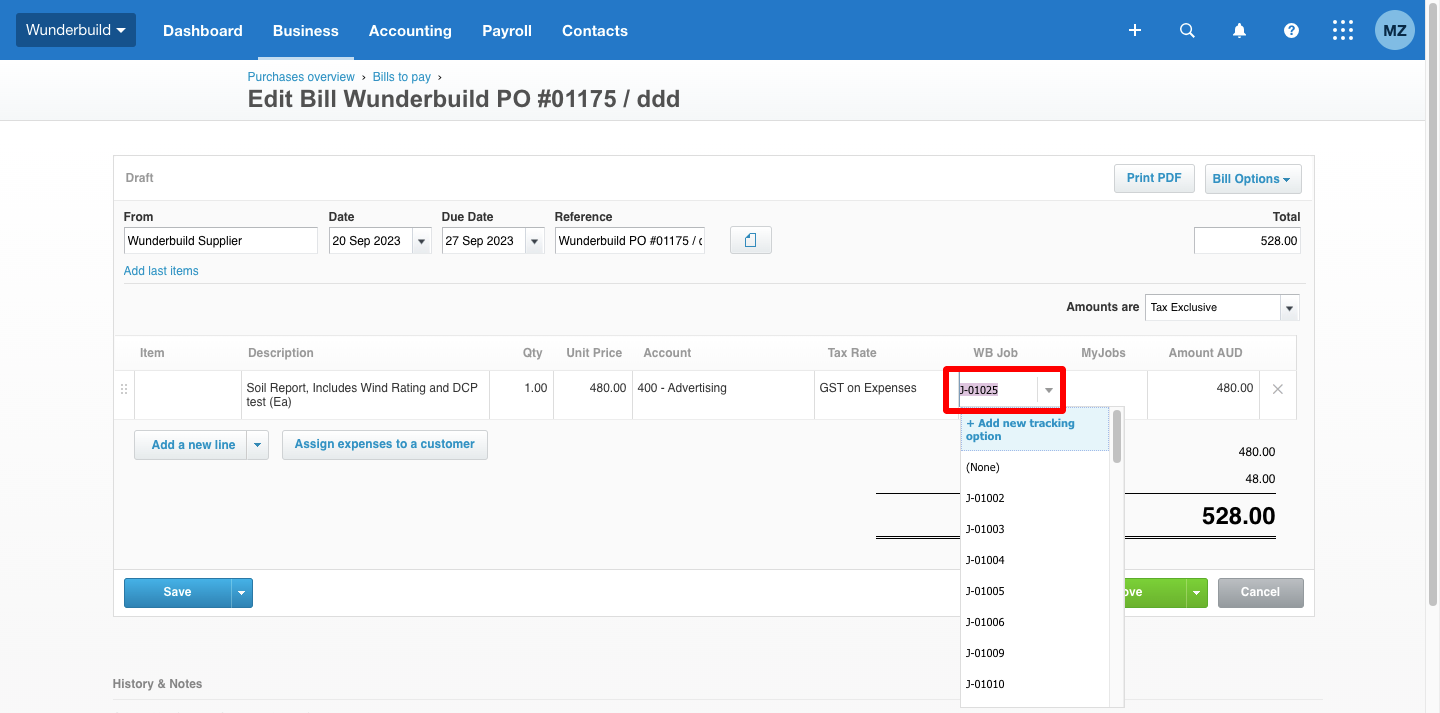The height and width of the screenshot is (713, 1440).
Task: Open the Bill Options dropdown
Action: point(1253,179)
